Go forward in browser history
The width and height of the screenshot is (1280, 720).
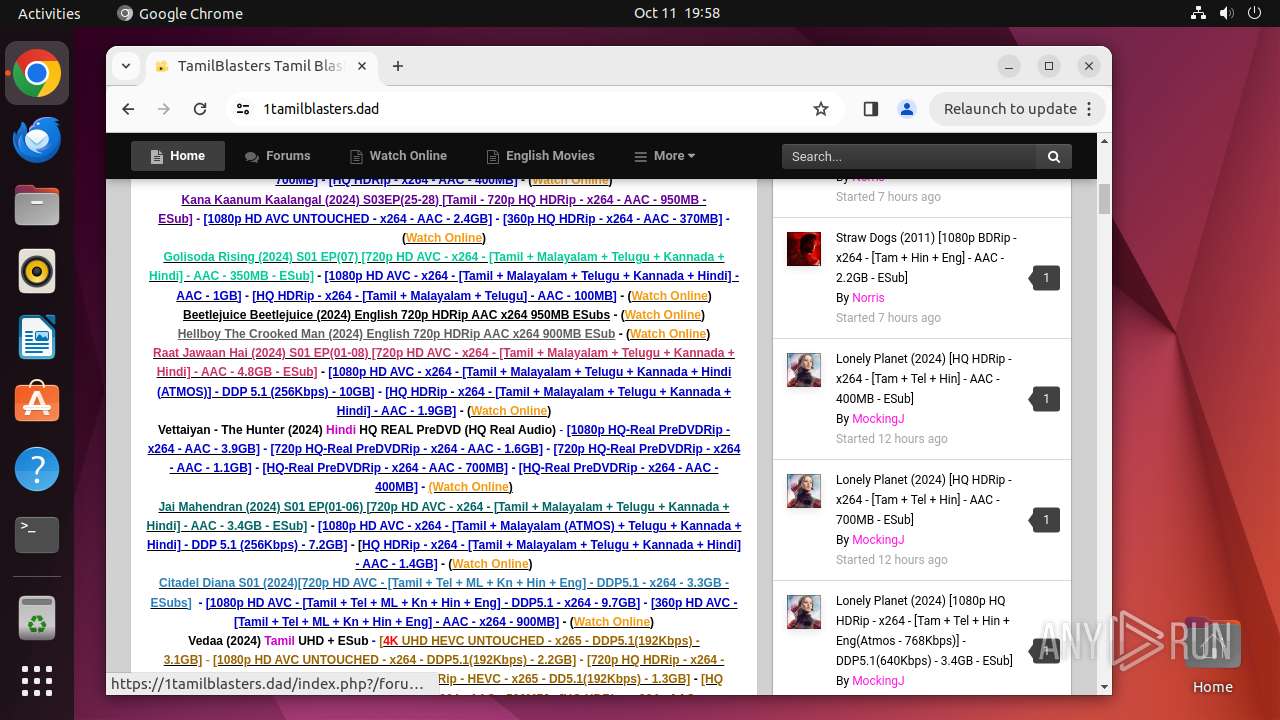click(164, 109)
